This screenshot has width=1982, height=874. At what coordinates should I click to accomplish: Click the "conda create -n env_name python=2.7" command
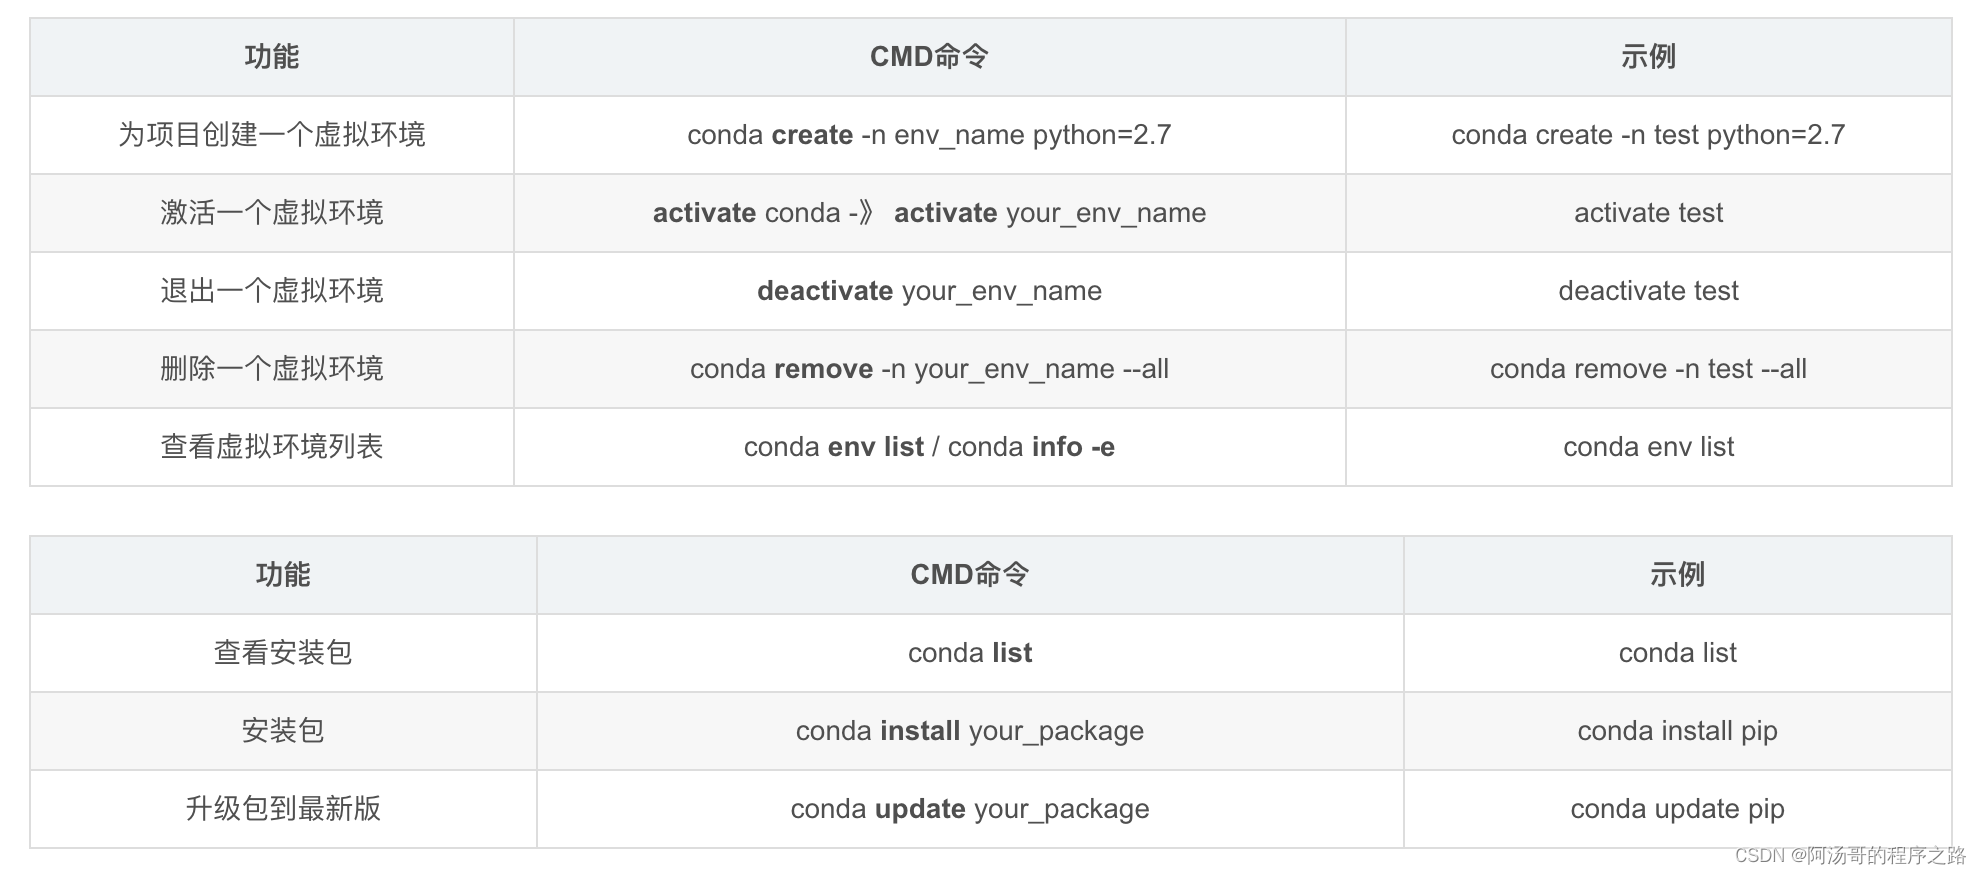coord(929,135)
